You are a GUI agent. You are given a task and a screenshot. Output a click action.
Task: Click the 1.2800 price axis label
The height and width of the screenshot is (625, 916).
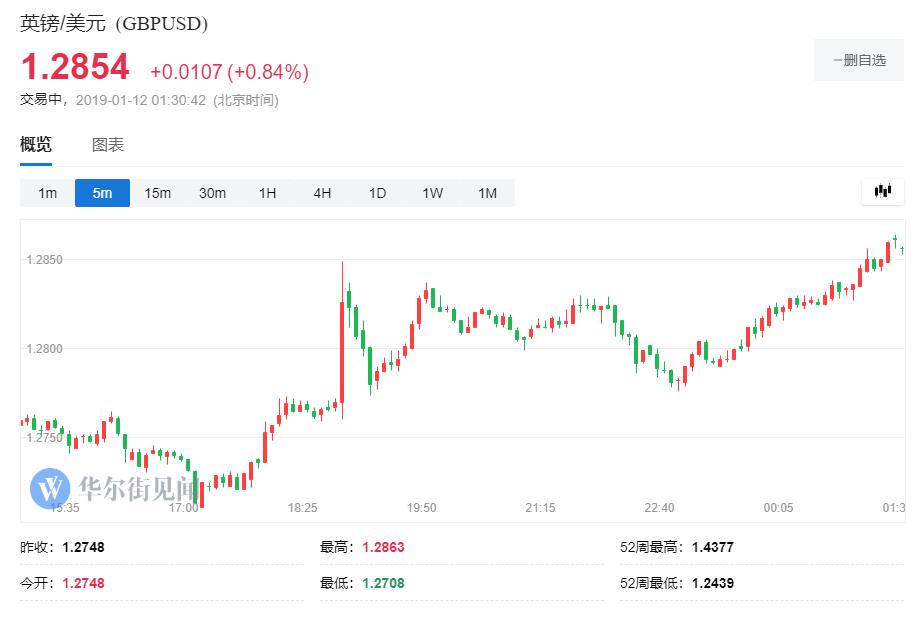click(x=45, y=349)
